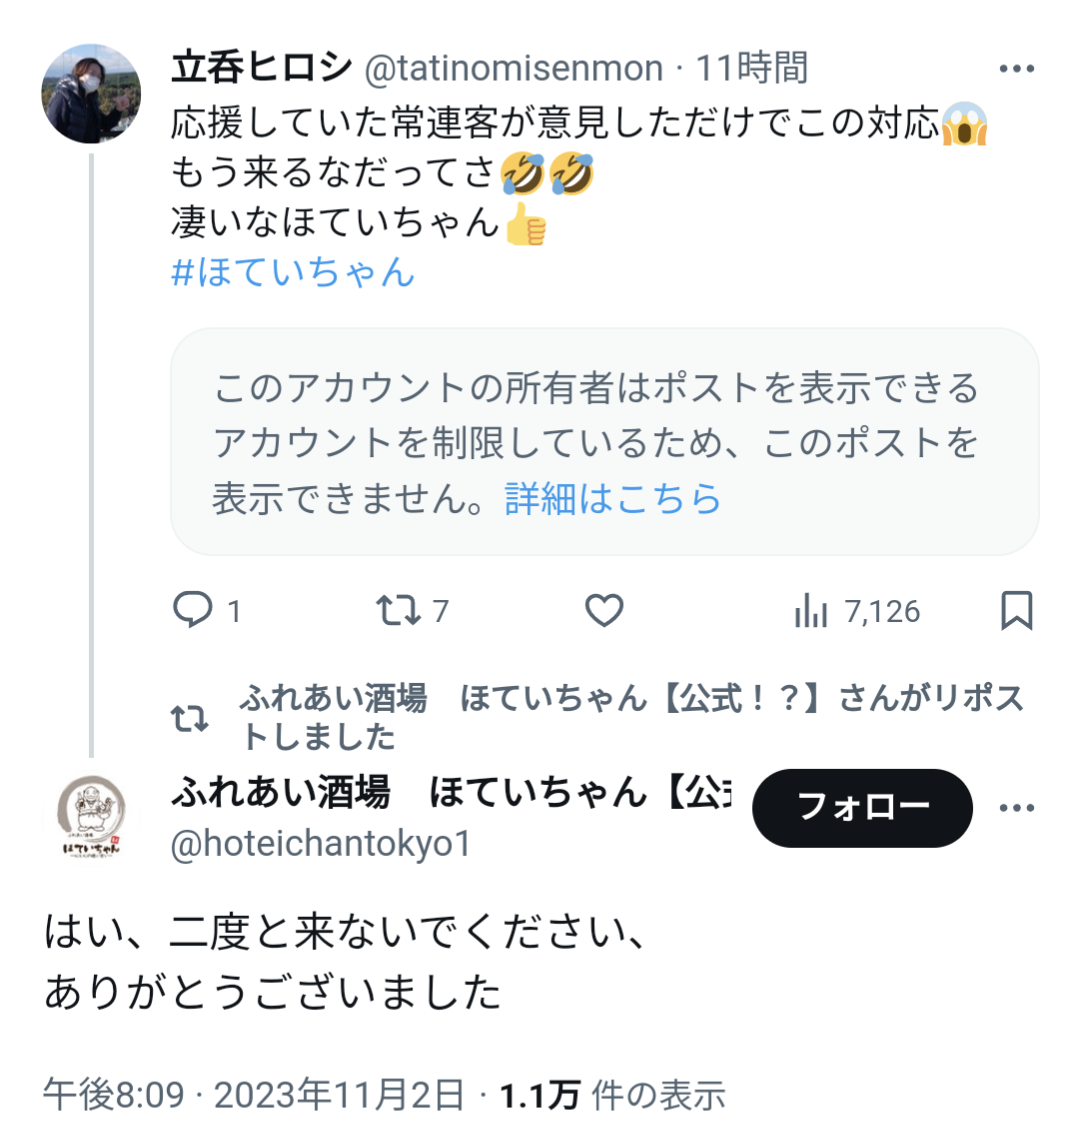
Task: Open the #ほていちゃん hashtag link
Action: coord(293,272)
